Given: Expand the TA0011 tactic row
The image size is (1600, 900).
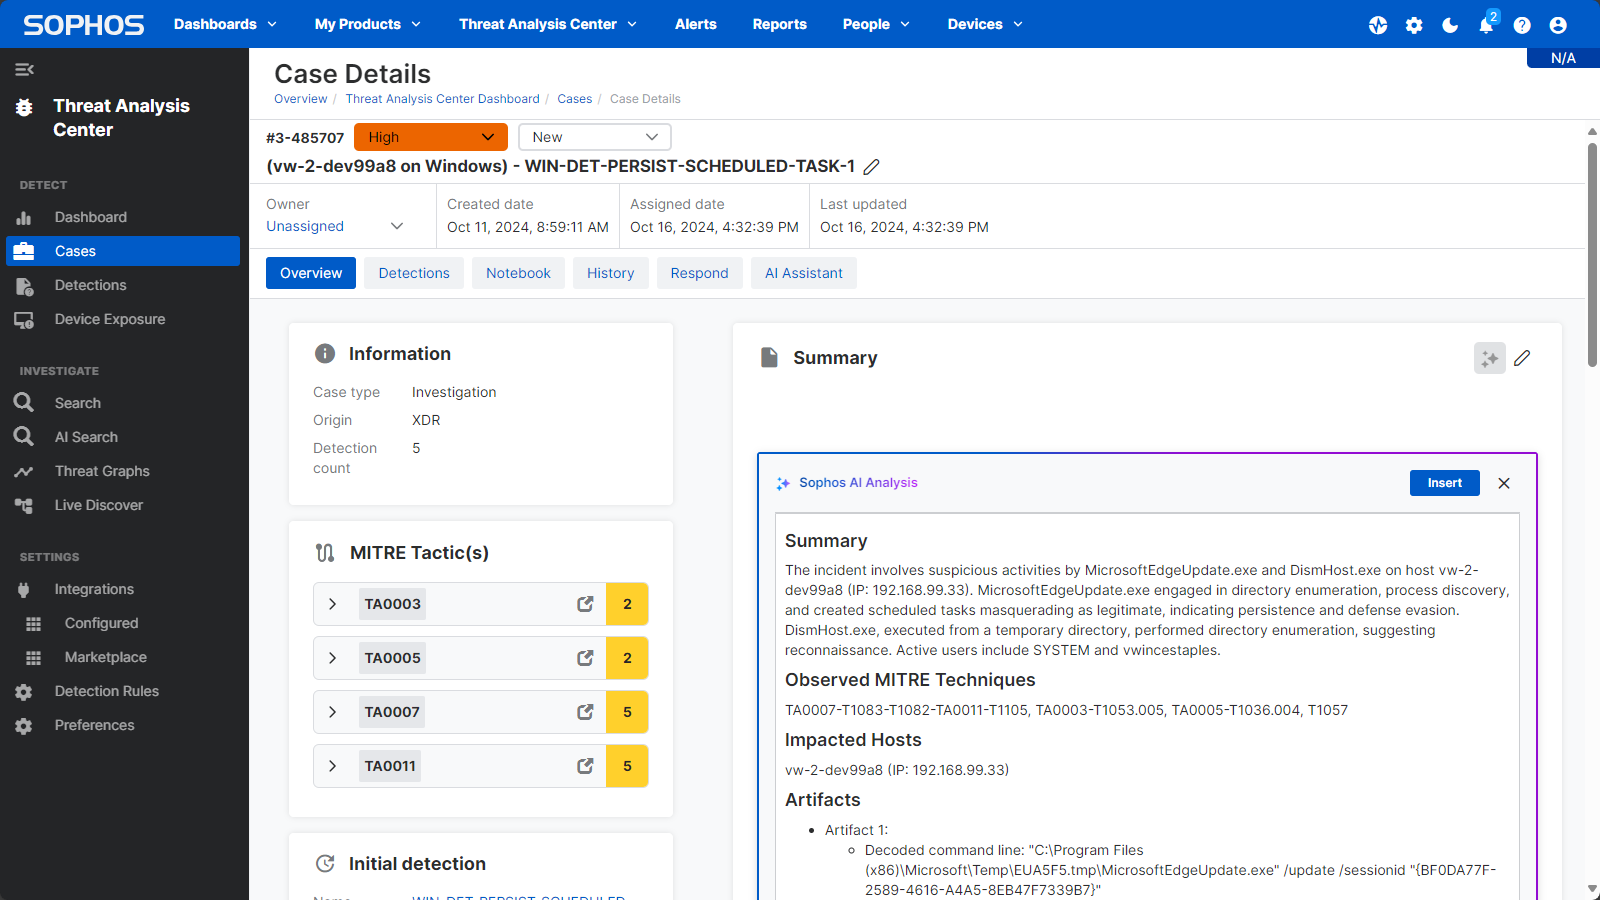Looking at the screenshot, I should click(333, 766).
